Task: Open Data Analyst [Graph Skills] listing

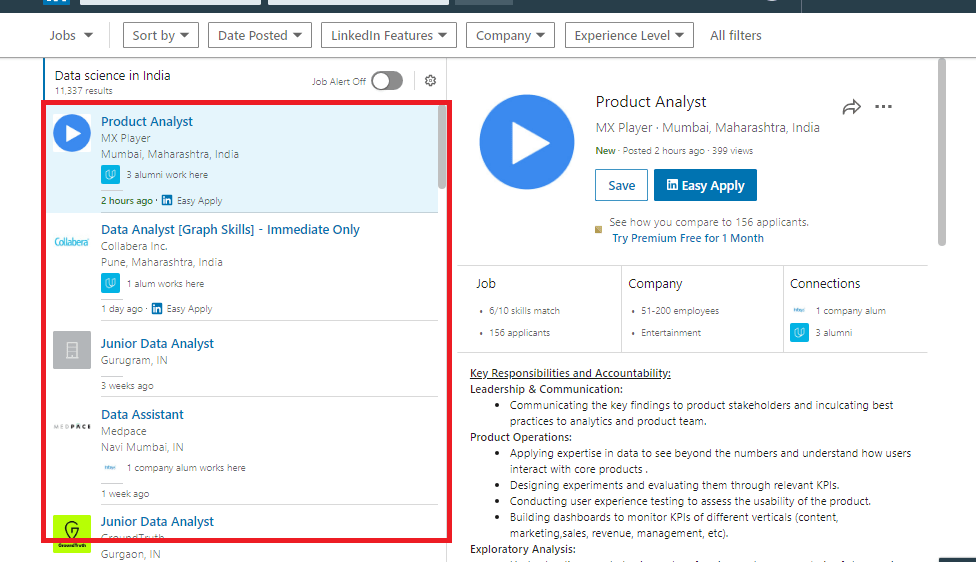Action: click(230, 230)
